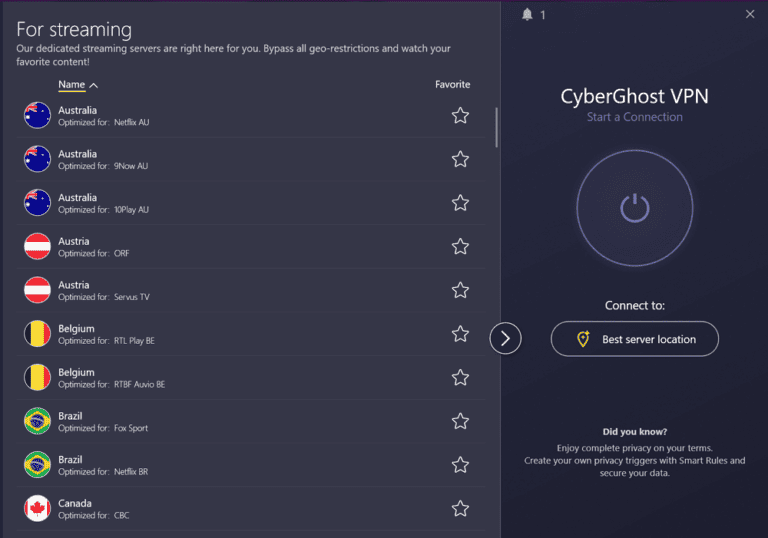Open notifications via the bell icon
The width and height of the screenshot is (768, 538).
(x=527, y=15)
